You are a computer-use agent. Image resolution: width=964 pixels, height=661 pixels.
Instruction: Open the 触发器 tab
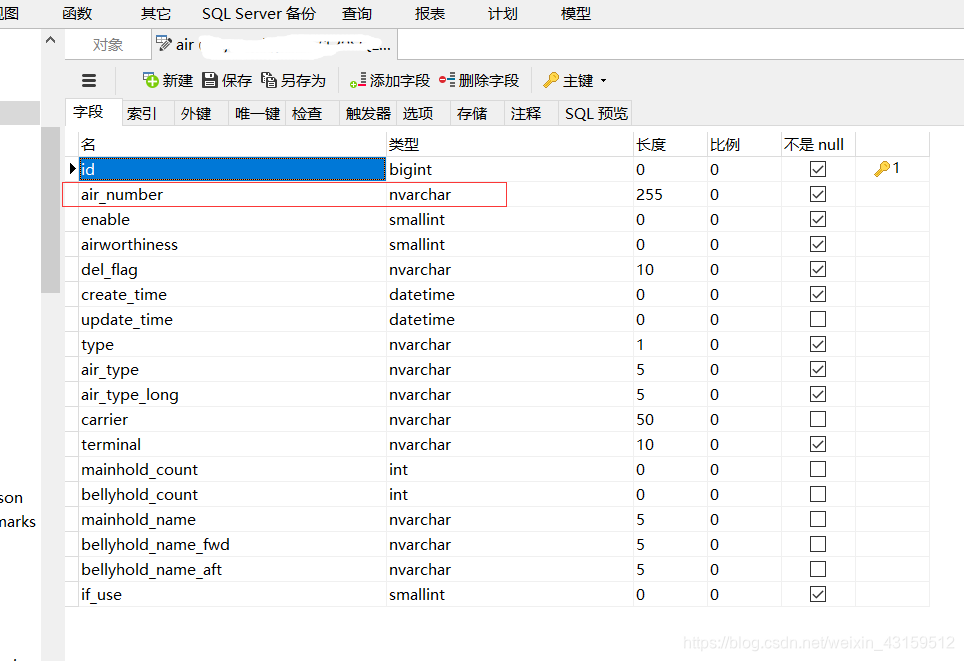pos(368,114)
